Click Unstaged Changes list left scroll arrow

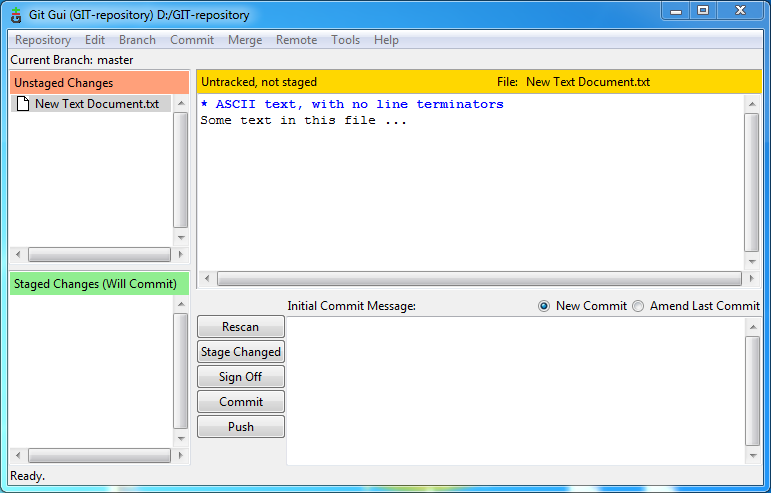pyautogui.click(x=18, y=255)
